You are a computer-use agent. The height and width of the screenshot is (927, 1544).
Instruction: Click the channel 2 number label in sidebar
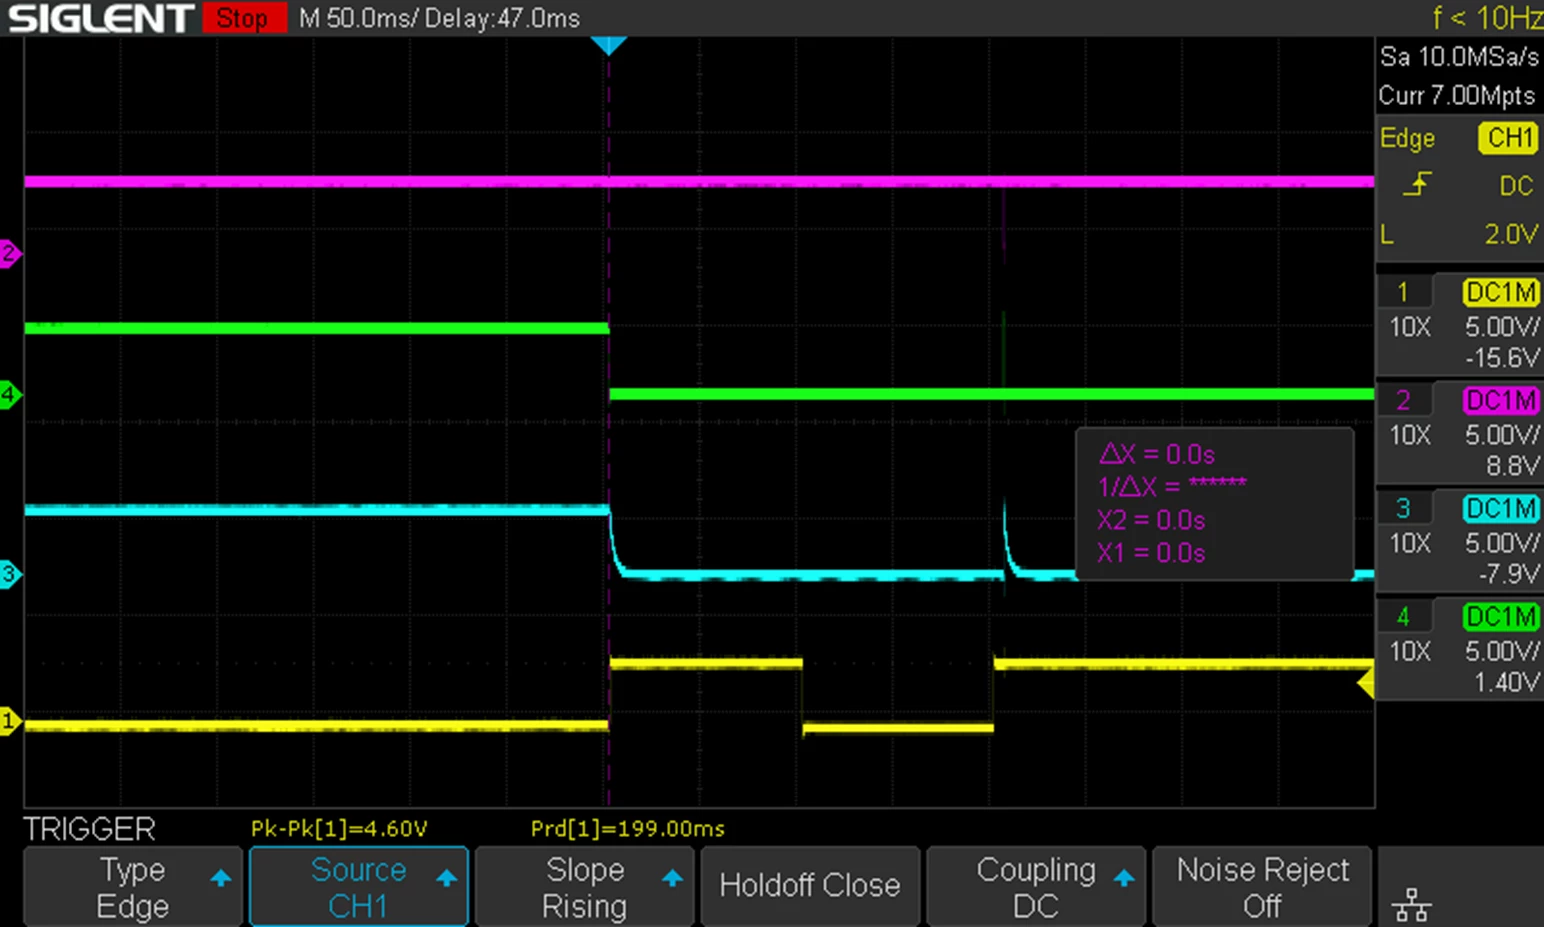pyautogui.click(x=1403, y=400)
